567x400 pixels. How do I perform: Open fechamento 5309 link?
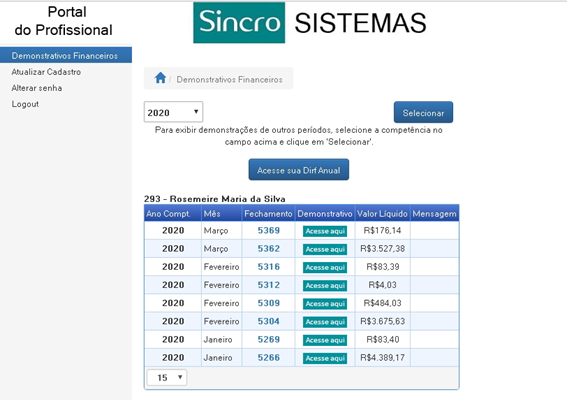pyautogui.click(x=269, y=303)
